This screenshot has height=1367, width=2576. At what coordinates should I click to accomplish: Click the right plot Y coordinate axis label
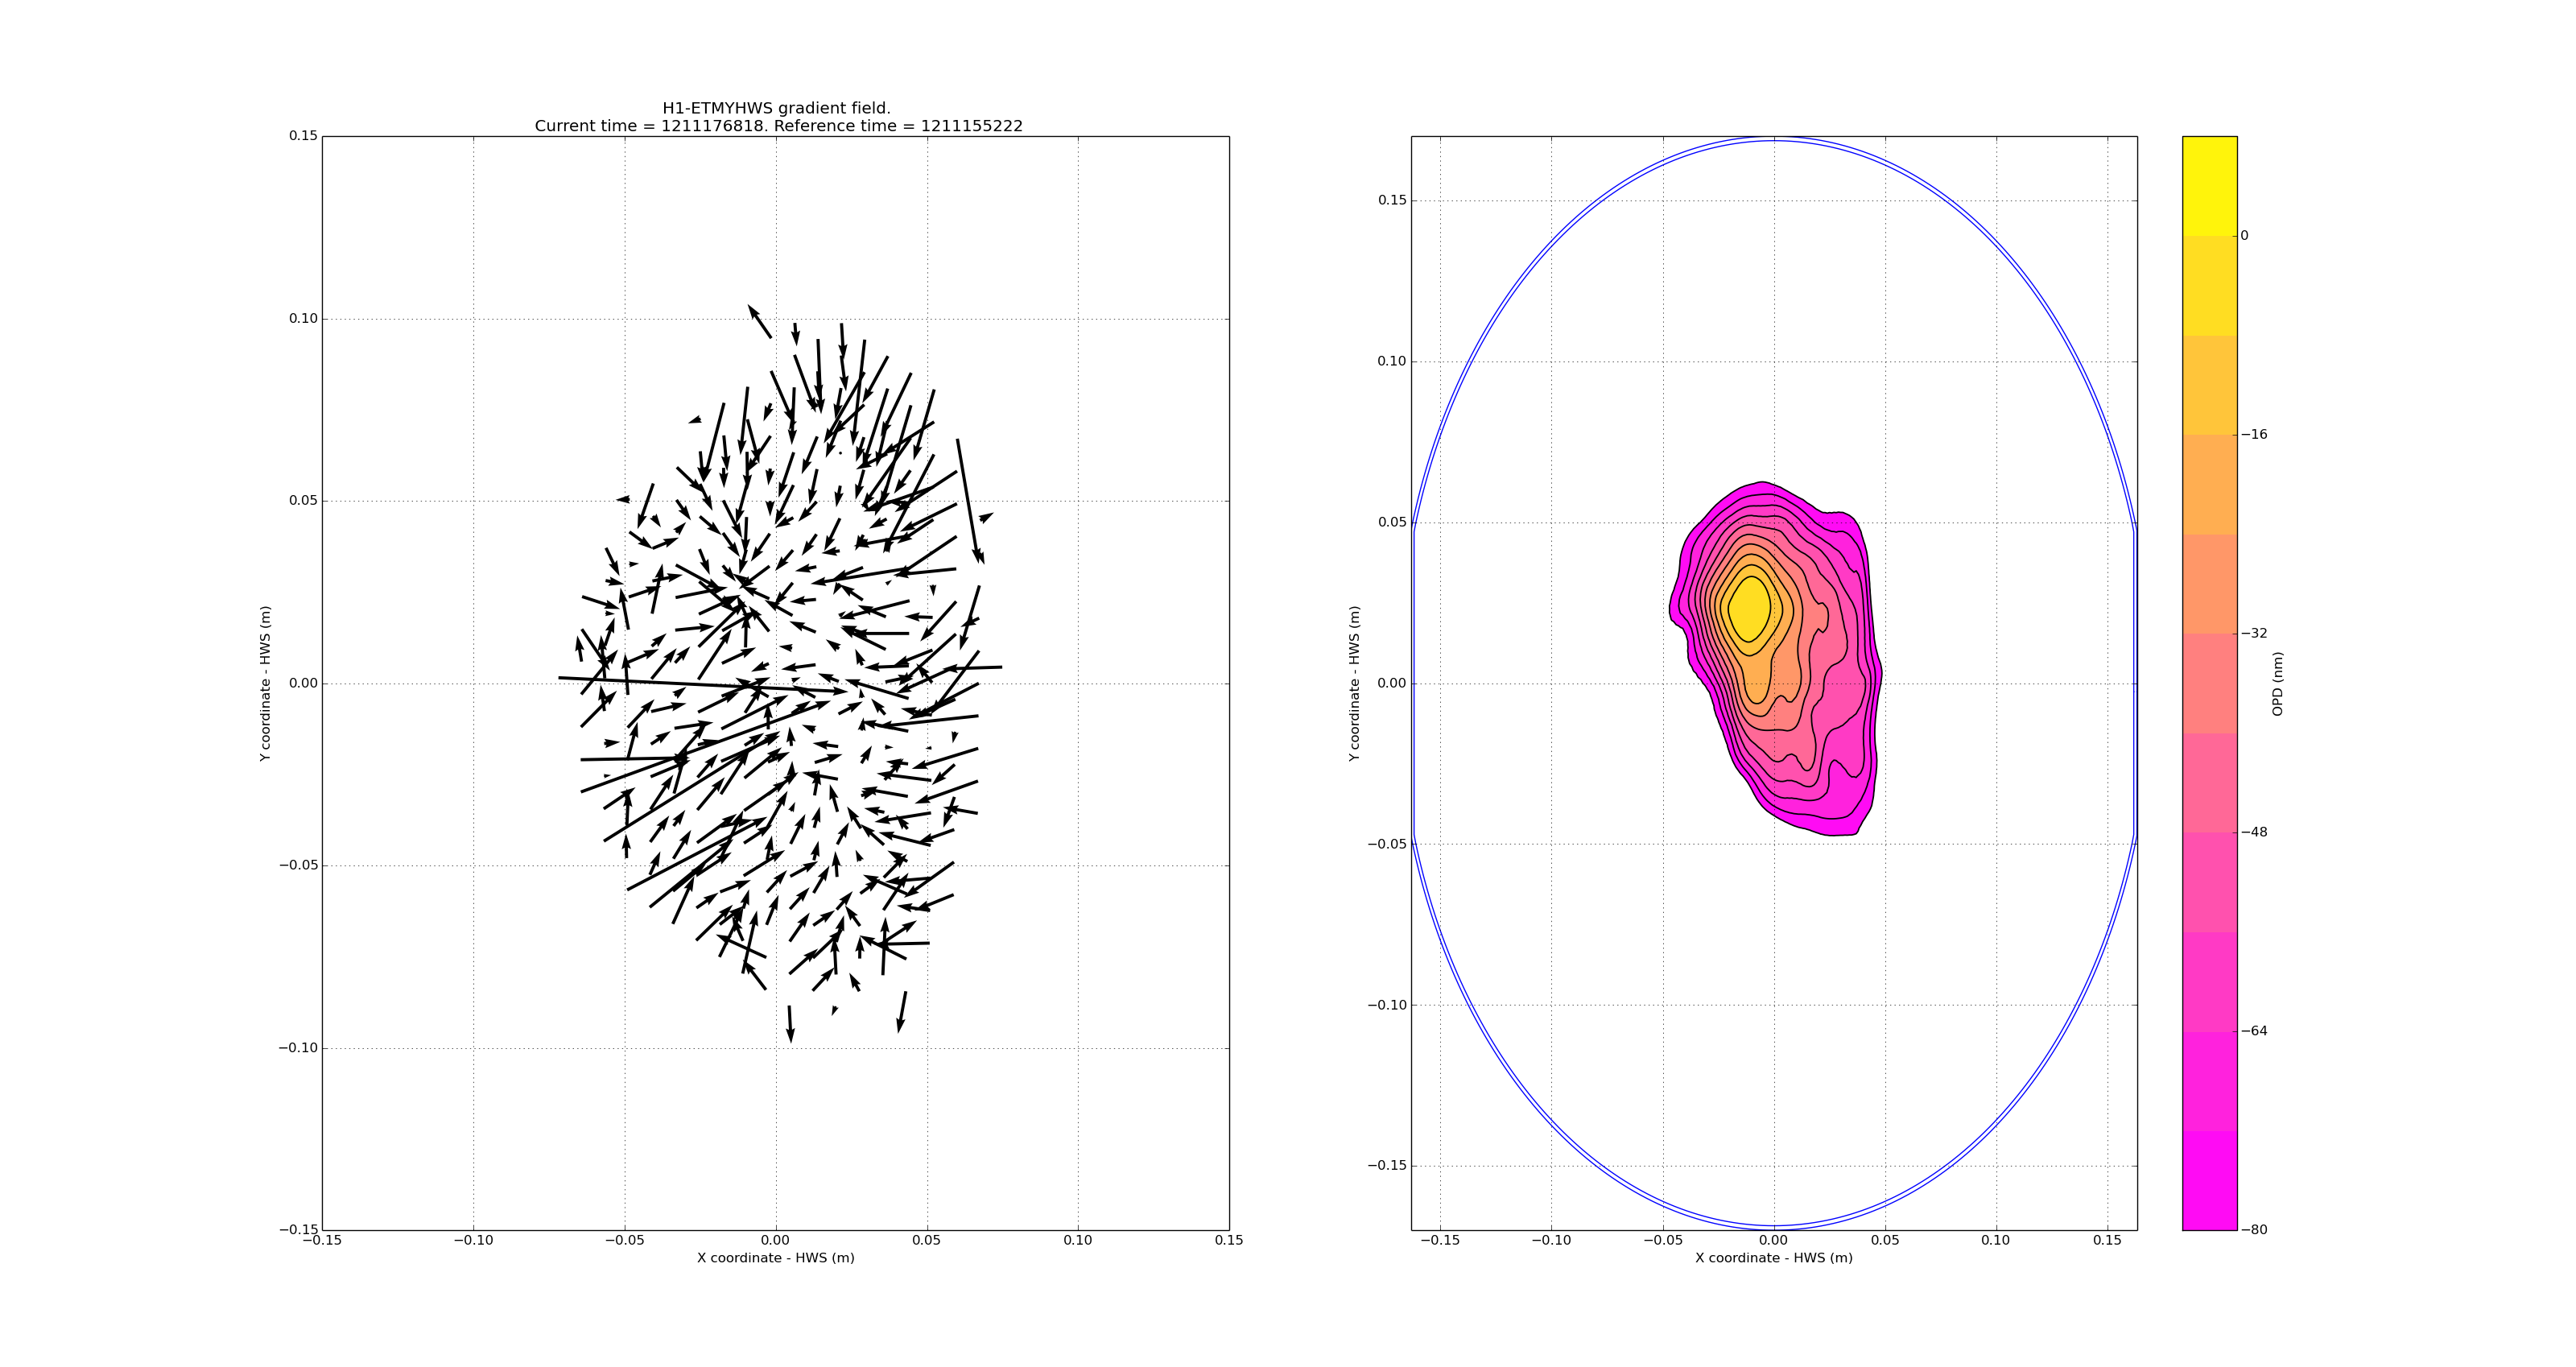point(1354,683)
